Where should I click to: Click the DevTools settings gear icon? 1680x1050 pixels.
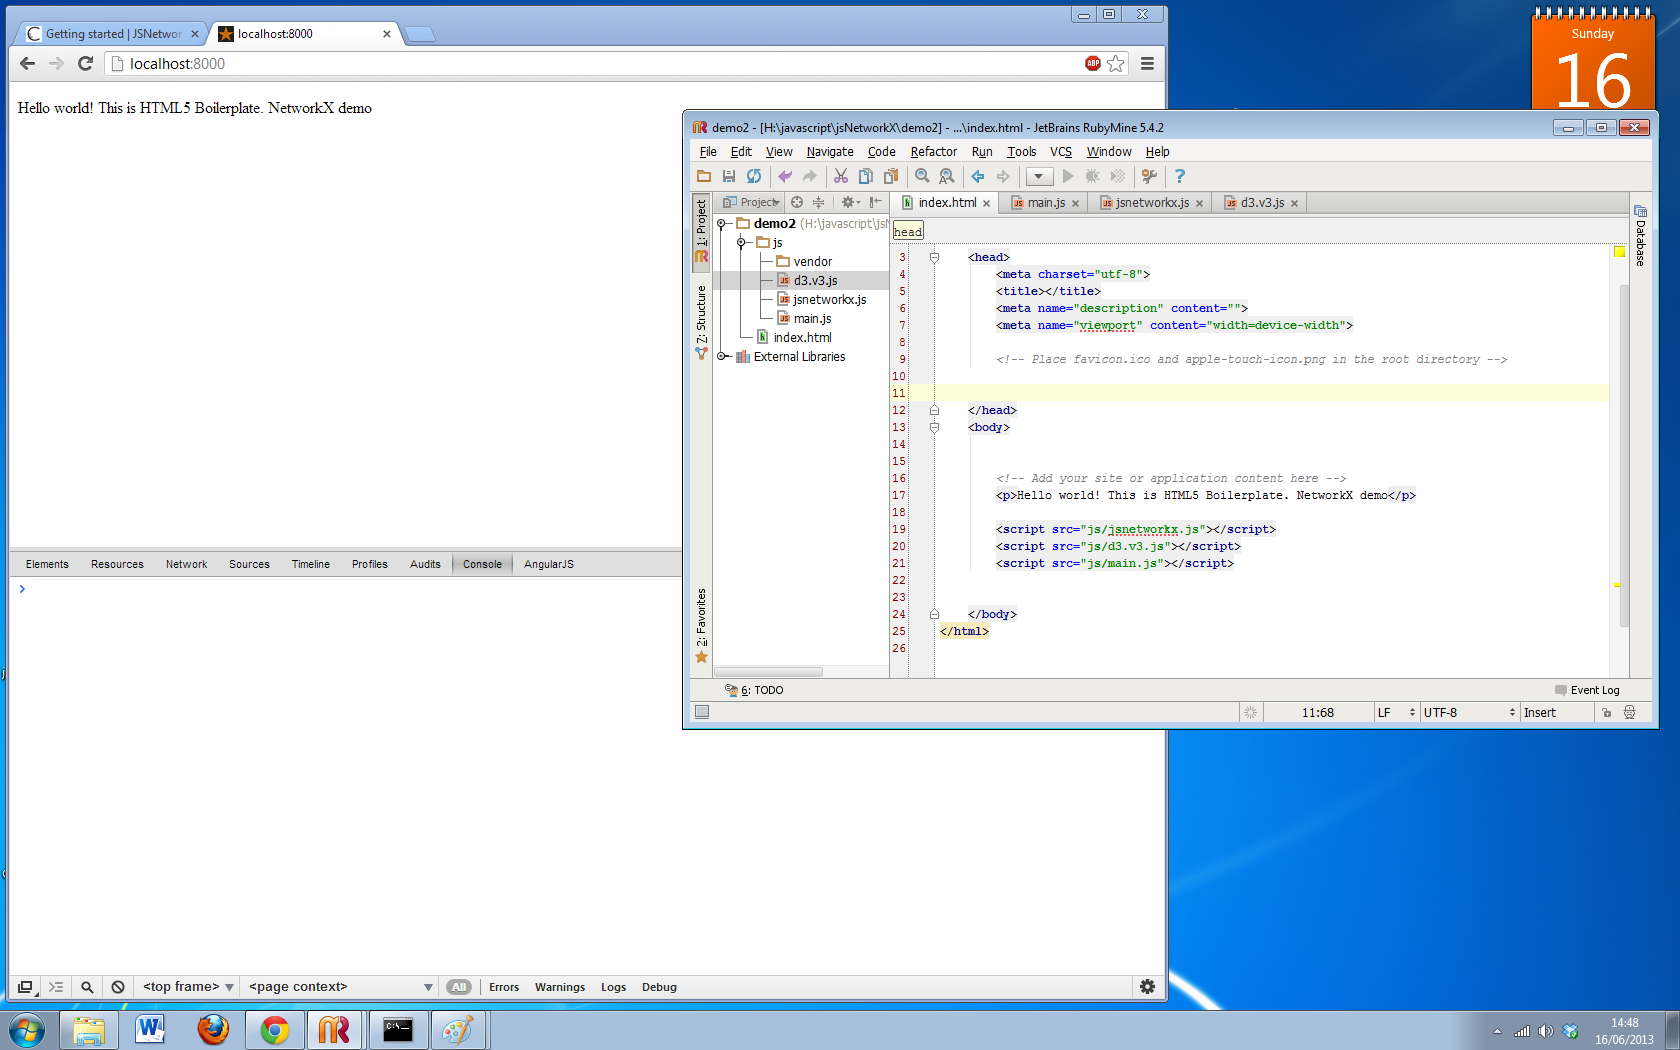(1148, 987)
